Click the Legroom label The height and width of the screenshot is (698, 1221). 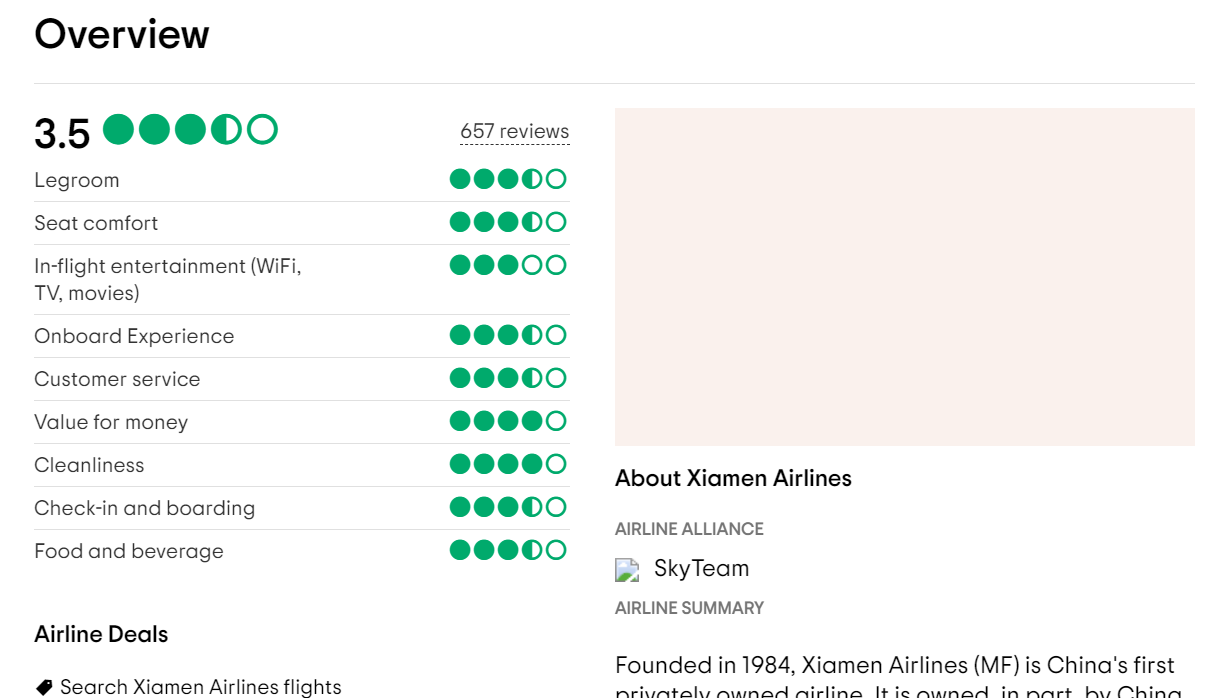pos(77,180)
